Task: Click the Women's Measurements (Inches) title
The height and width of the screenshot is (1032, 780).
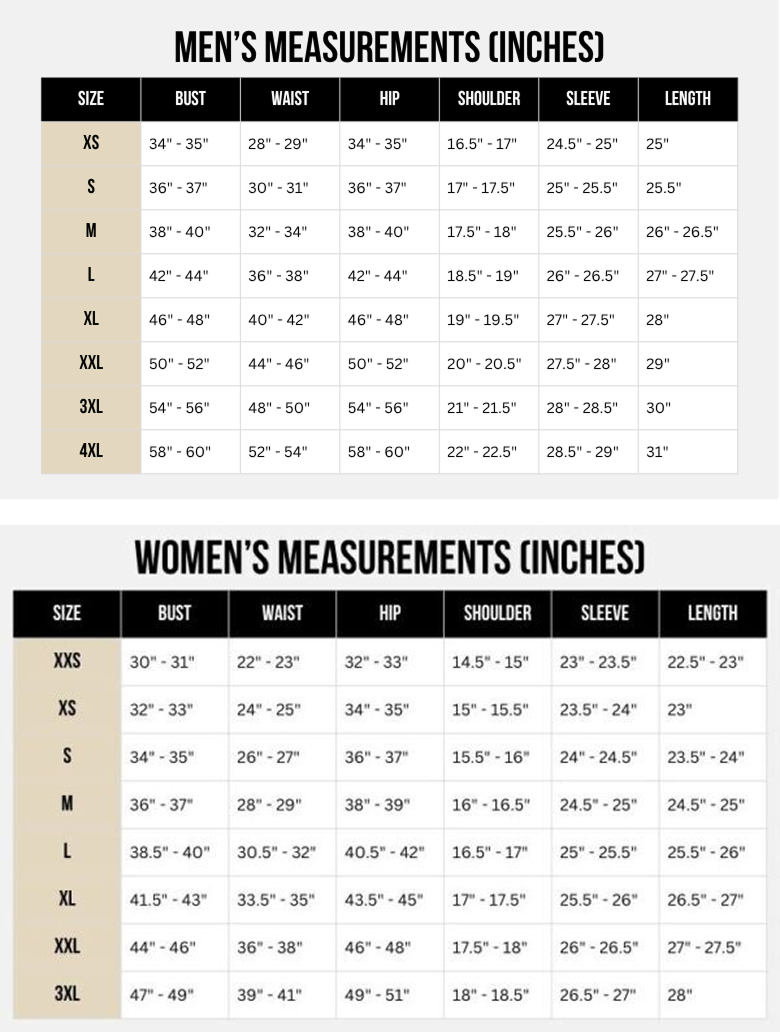Action: tap(389, 558)
